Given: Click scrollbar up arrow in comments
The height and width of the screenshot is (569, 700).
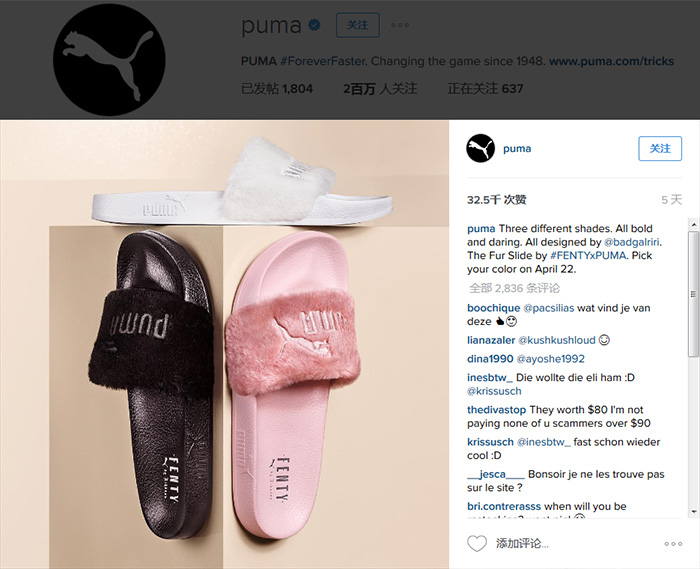Looking at the screenshot, I should pyautogui.click(x=693, y=224).
